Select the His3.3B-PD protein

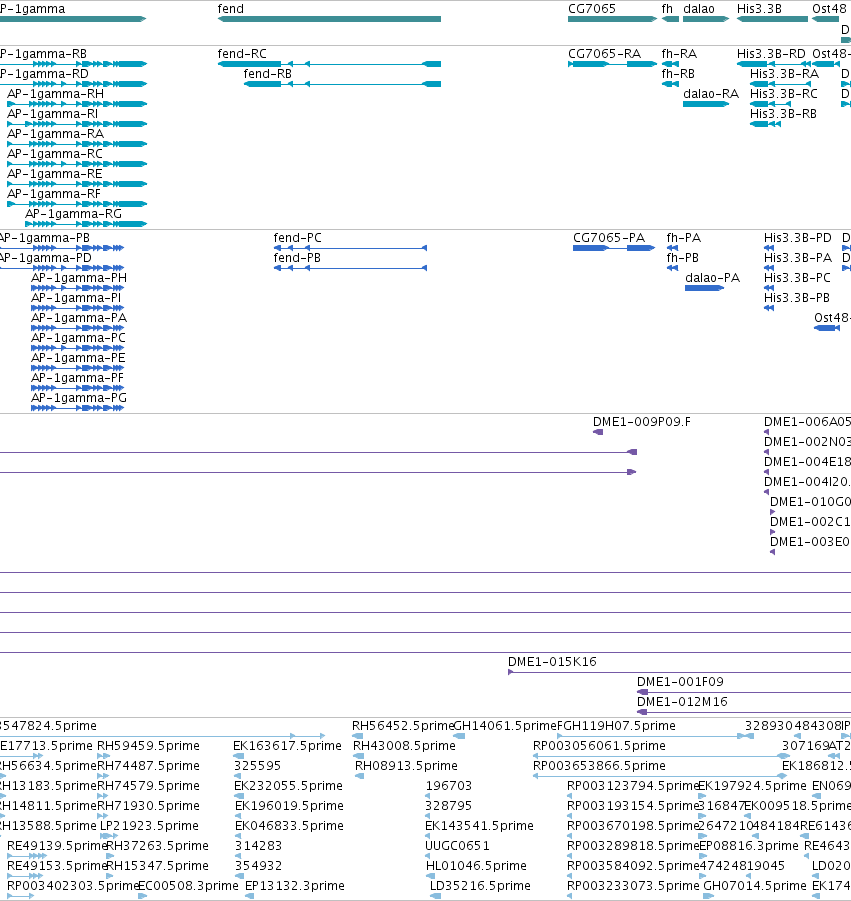coord(769,248)
